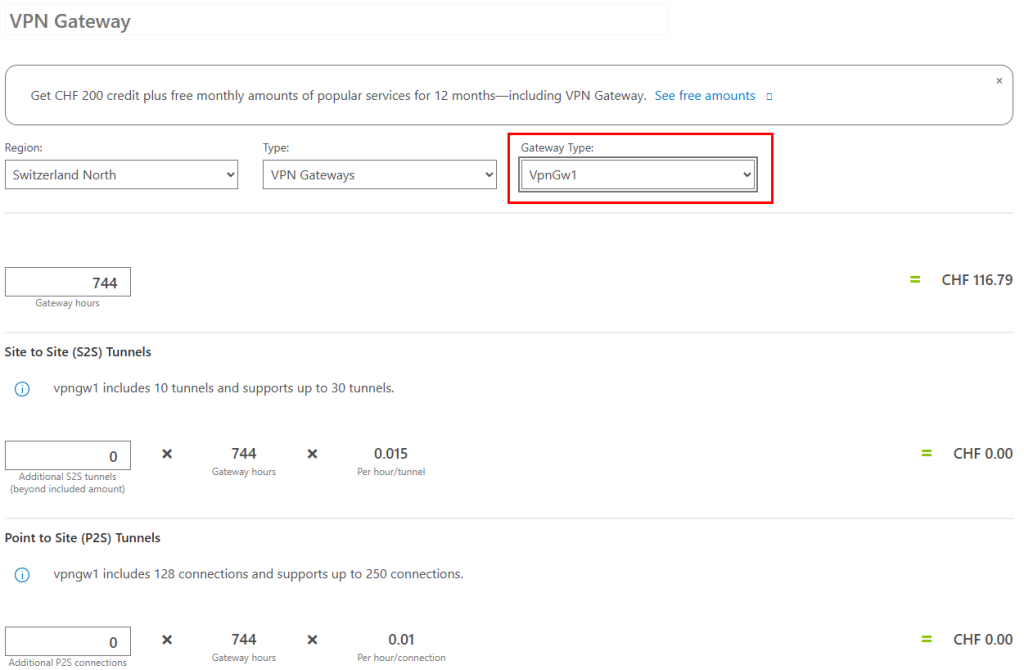Click the 'Per hour/connection' caption

[x=401, y=658]
